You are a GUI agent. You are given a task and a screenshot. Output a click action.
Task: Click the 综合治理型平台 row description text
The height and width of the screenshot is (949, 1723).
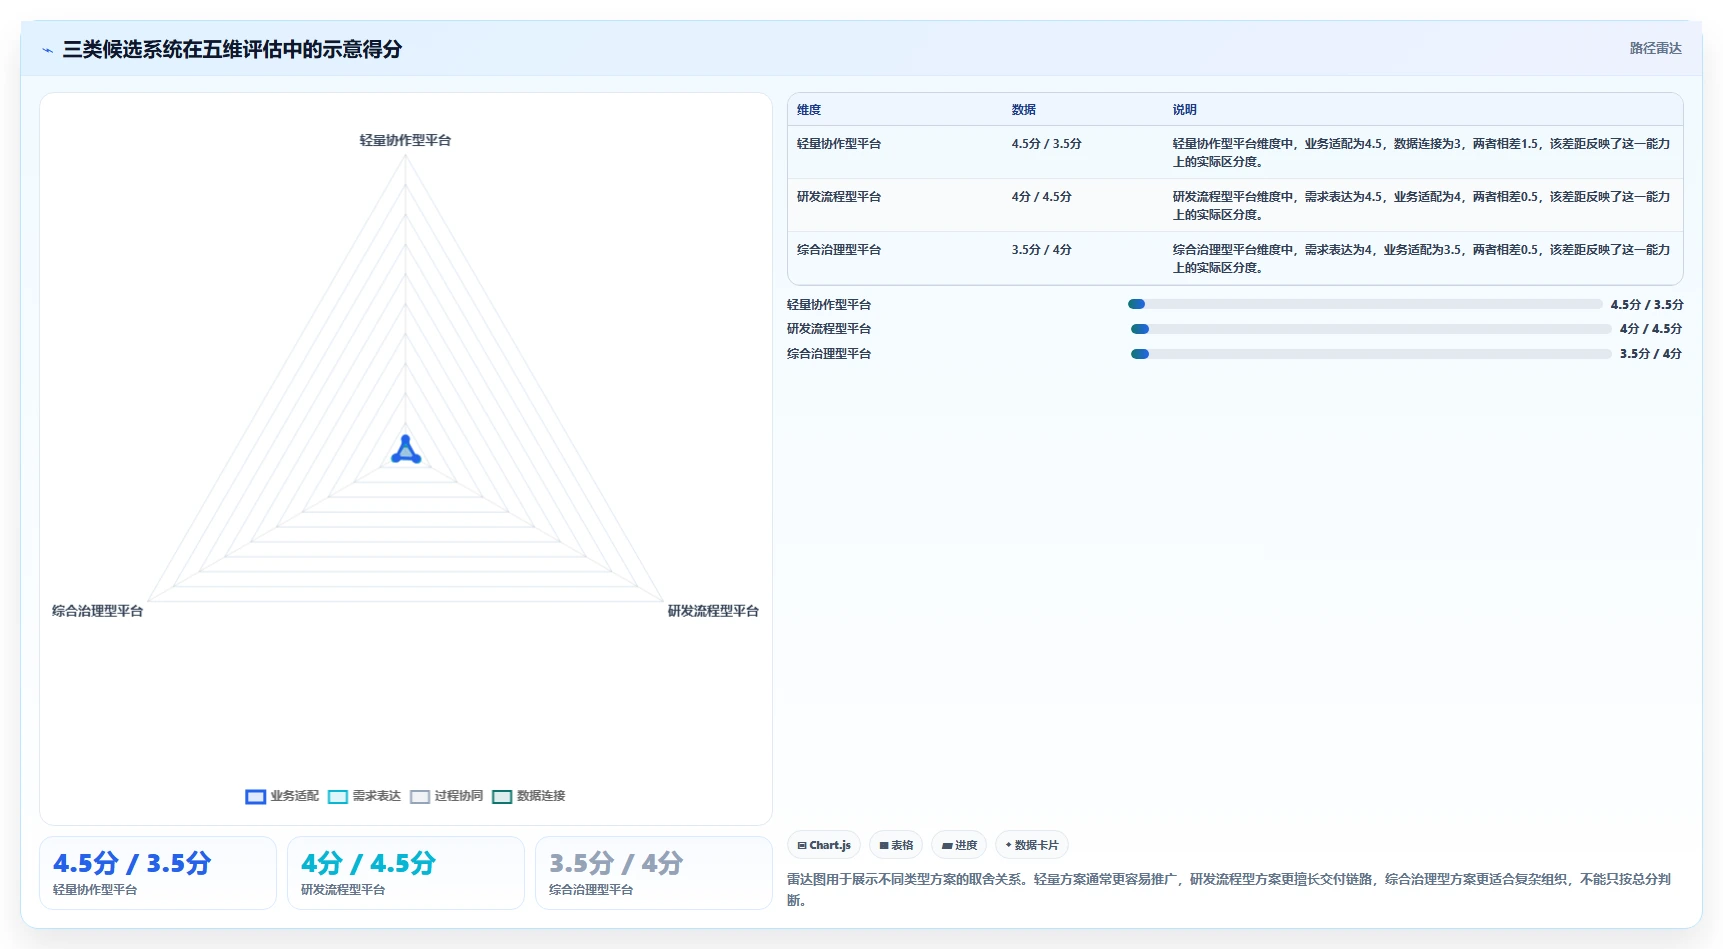1421,259
